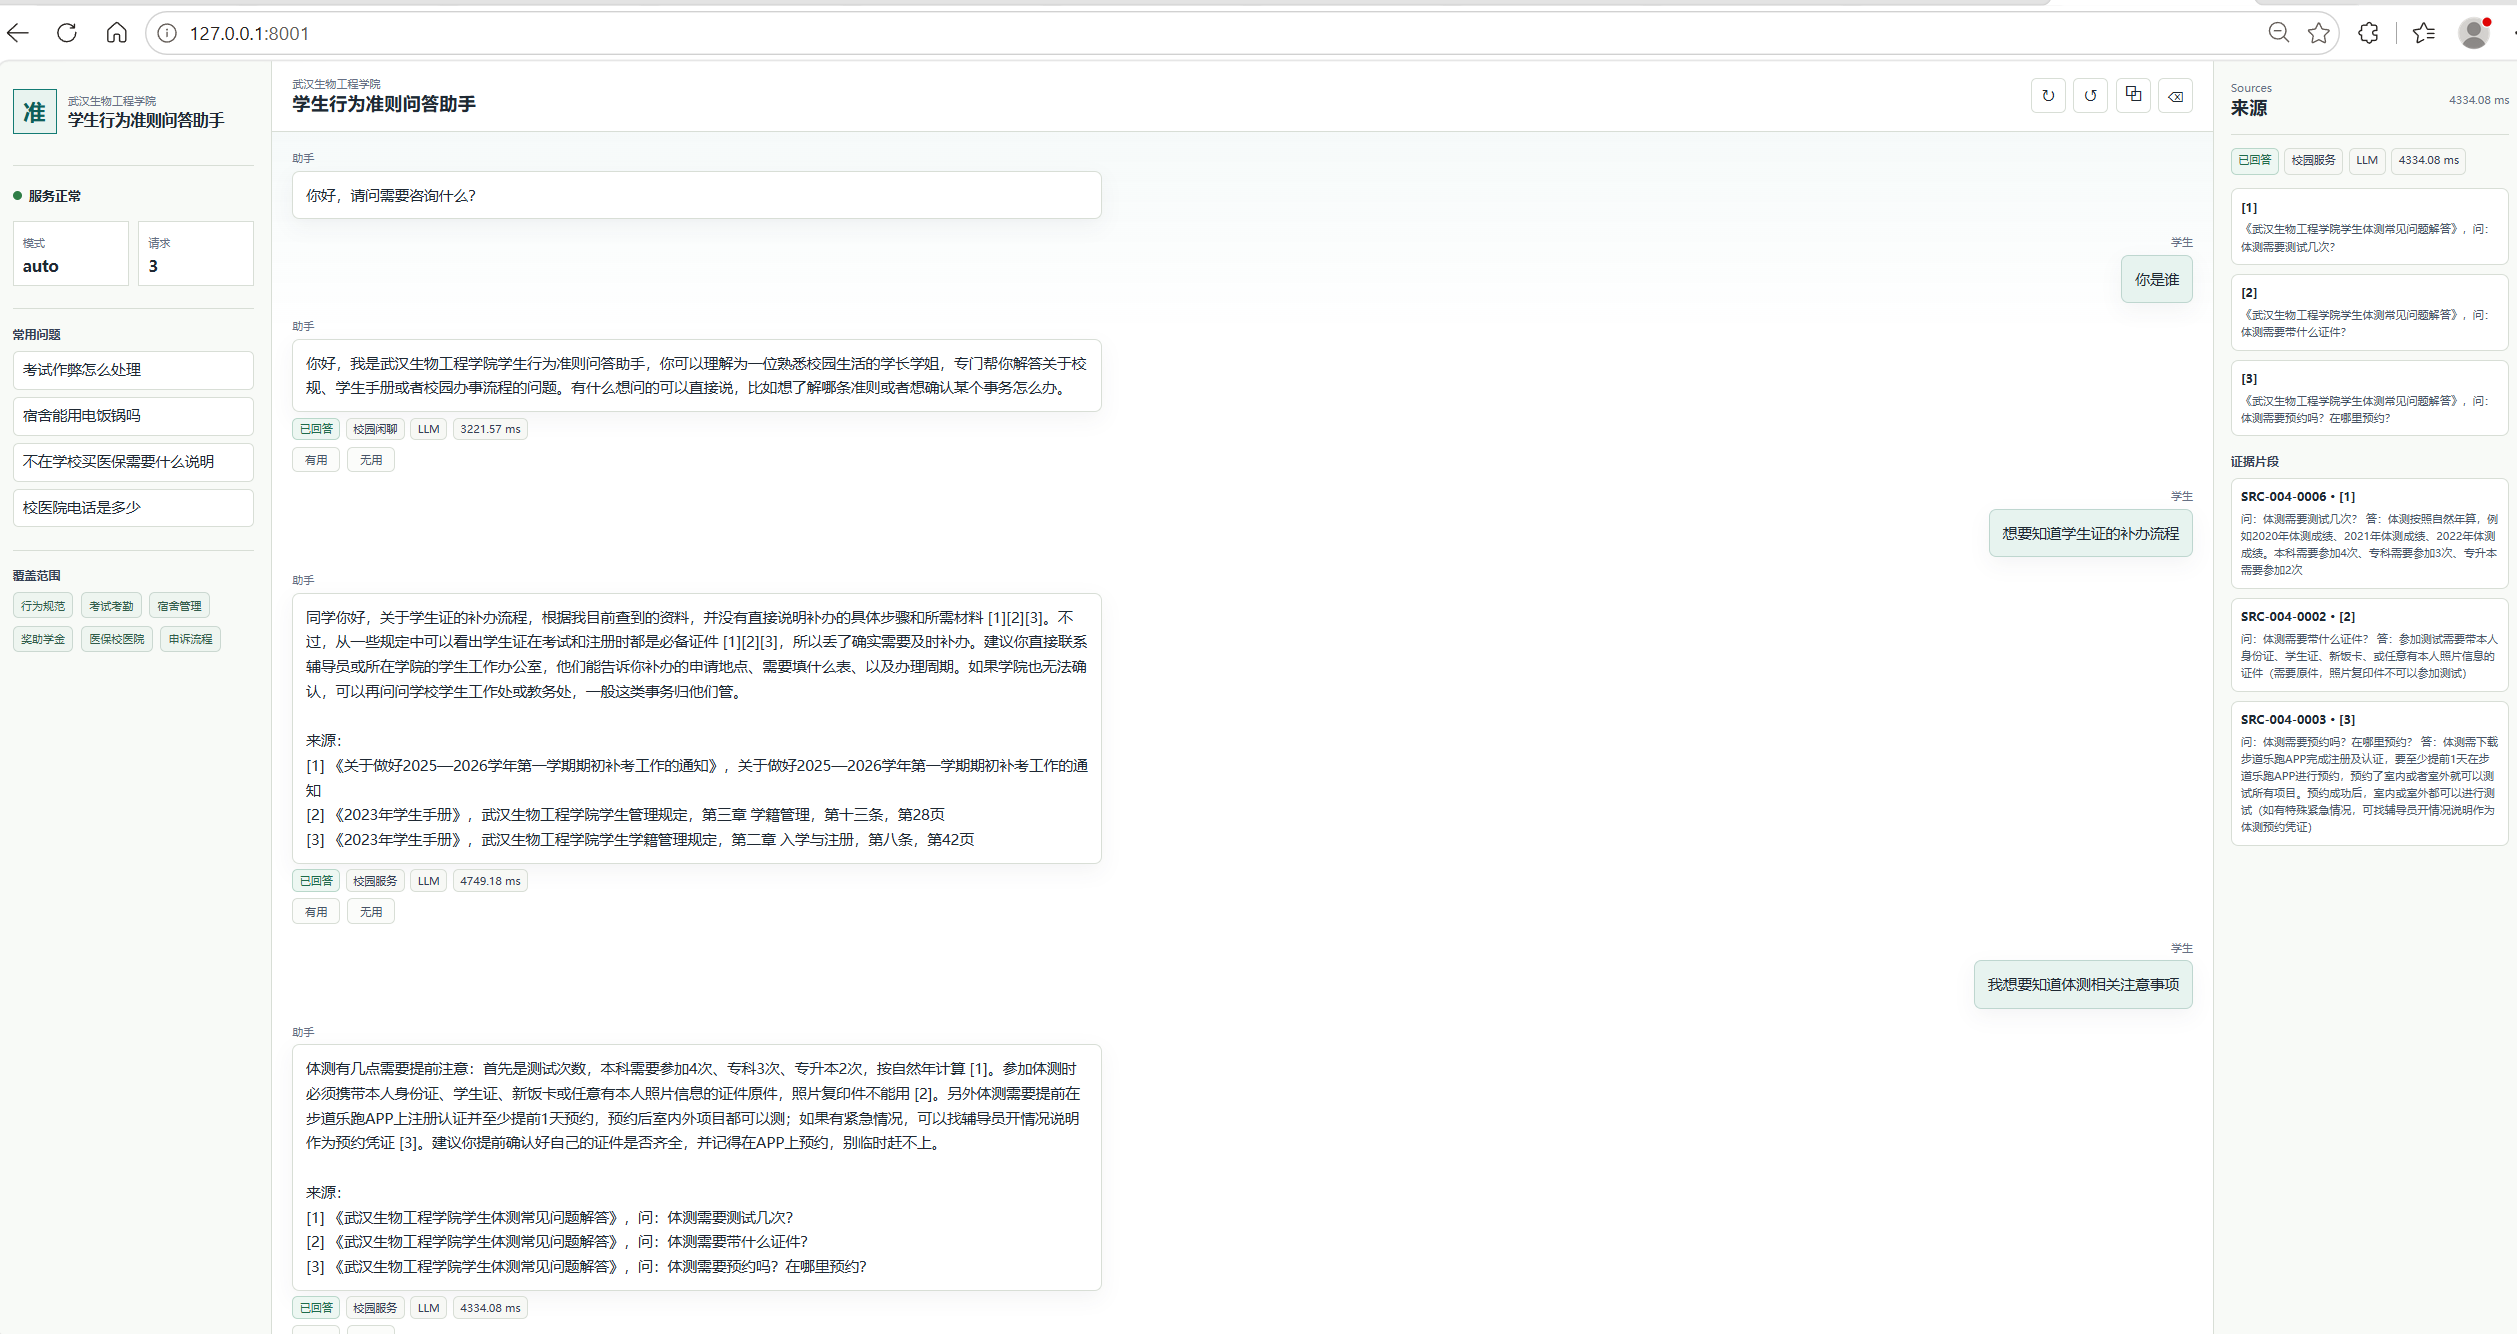Click the 4334.08 ms tag below the last reply
This screenshot has width=2517, height=1334.
[490, 1308]
